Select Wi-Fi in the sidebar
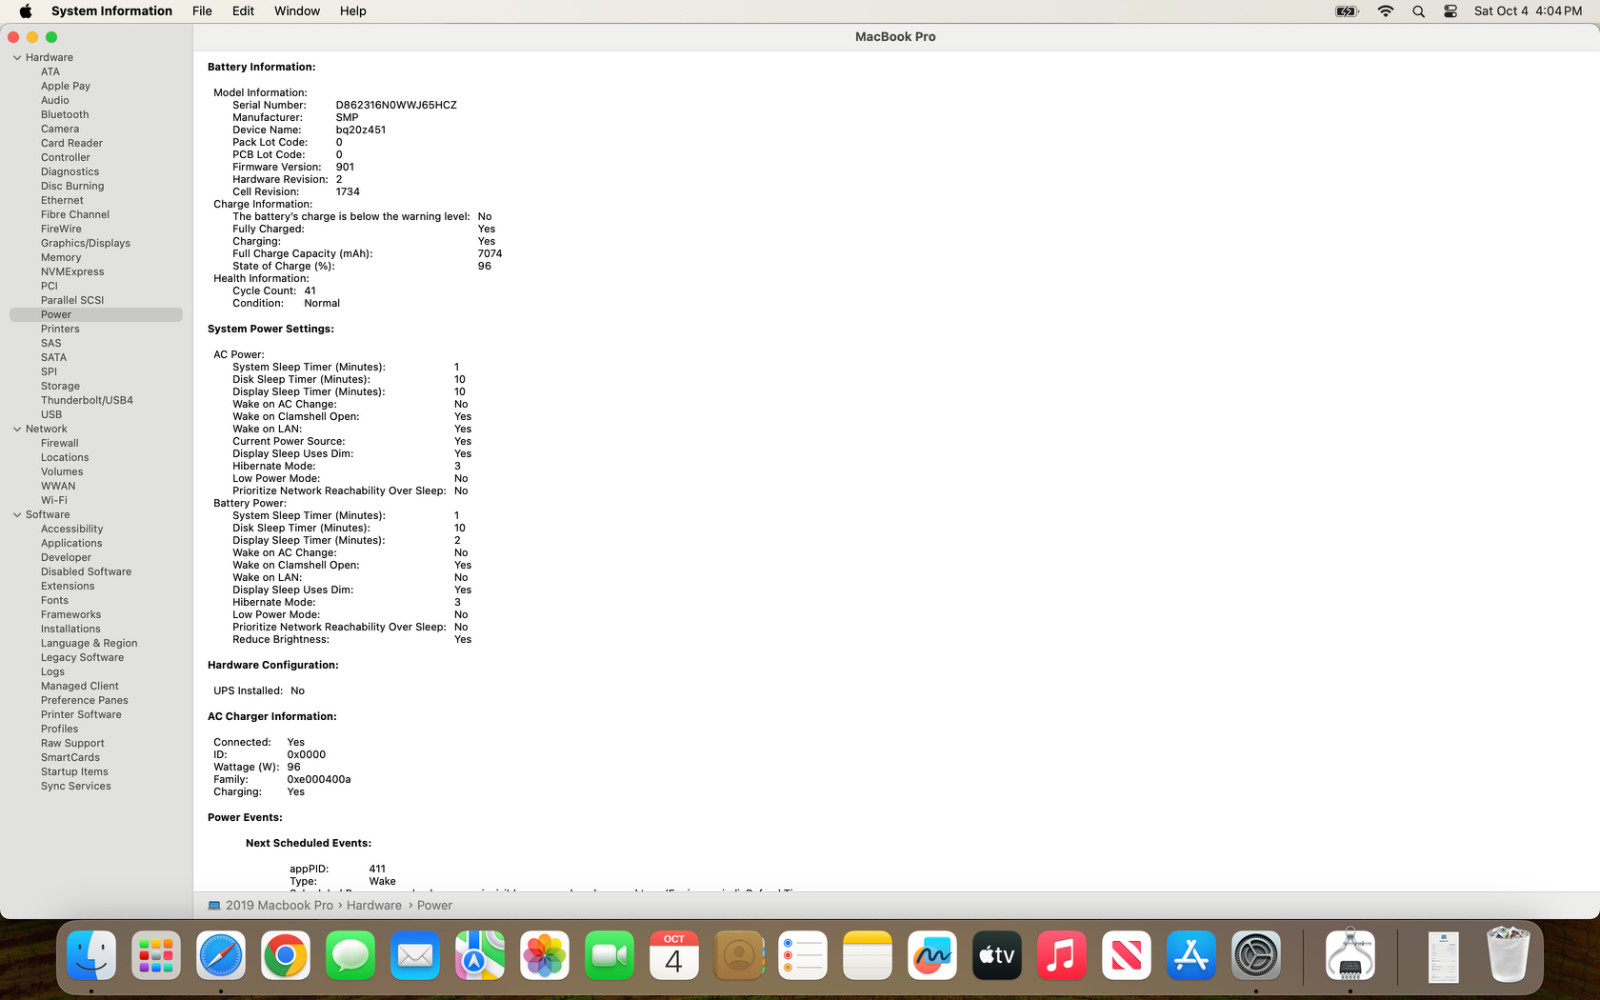Viewport: 1600px width, 1000px height. (x=54, y=501)
